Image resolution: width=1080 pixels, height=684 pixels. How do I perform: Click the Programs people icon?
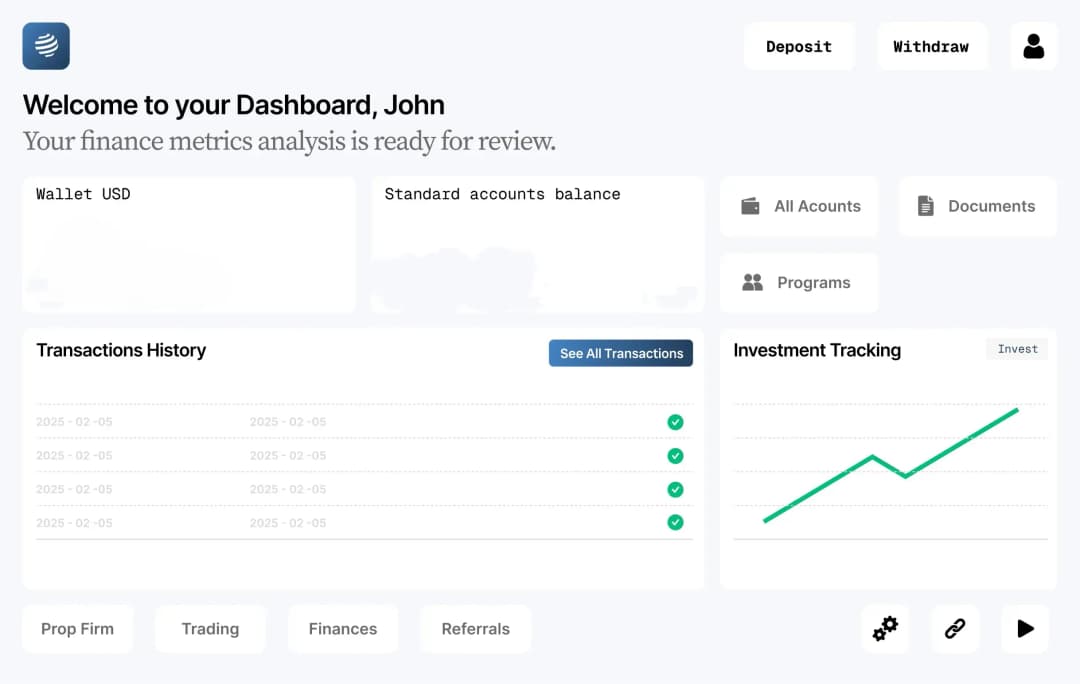752,283
